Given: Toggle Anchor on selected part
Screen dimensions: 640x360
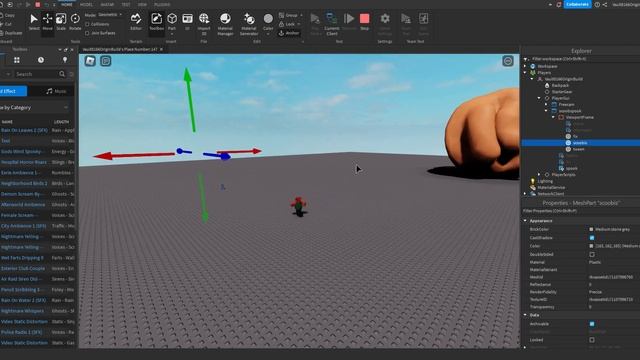Looking at the screenshot, I should [289, 33].
